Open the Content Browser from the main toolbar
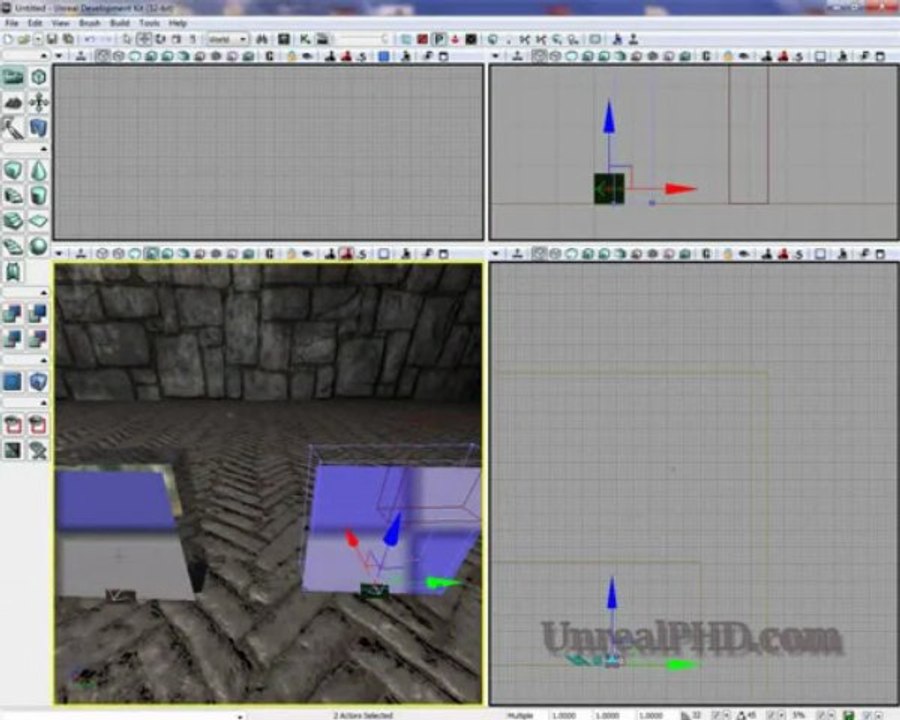900x720 pixels. 284,39
